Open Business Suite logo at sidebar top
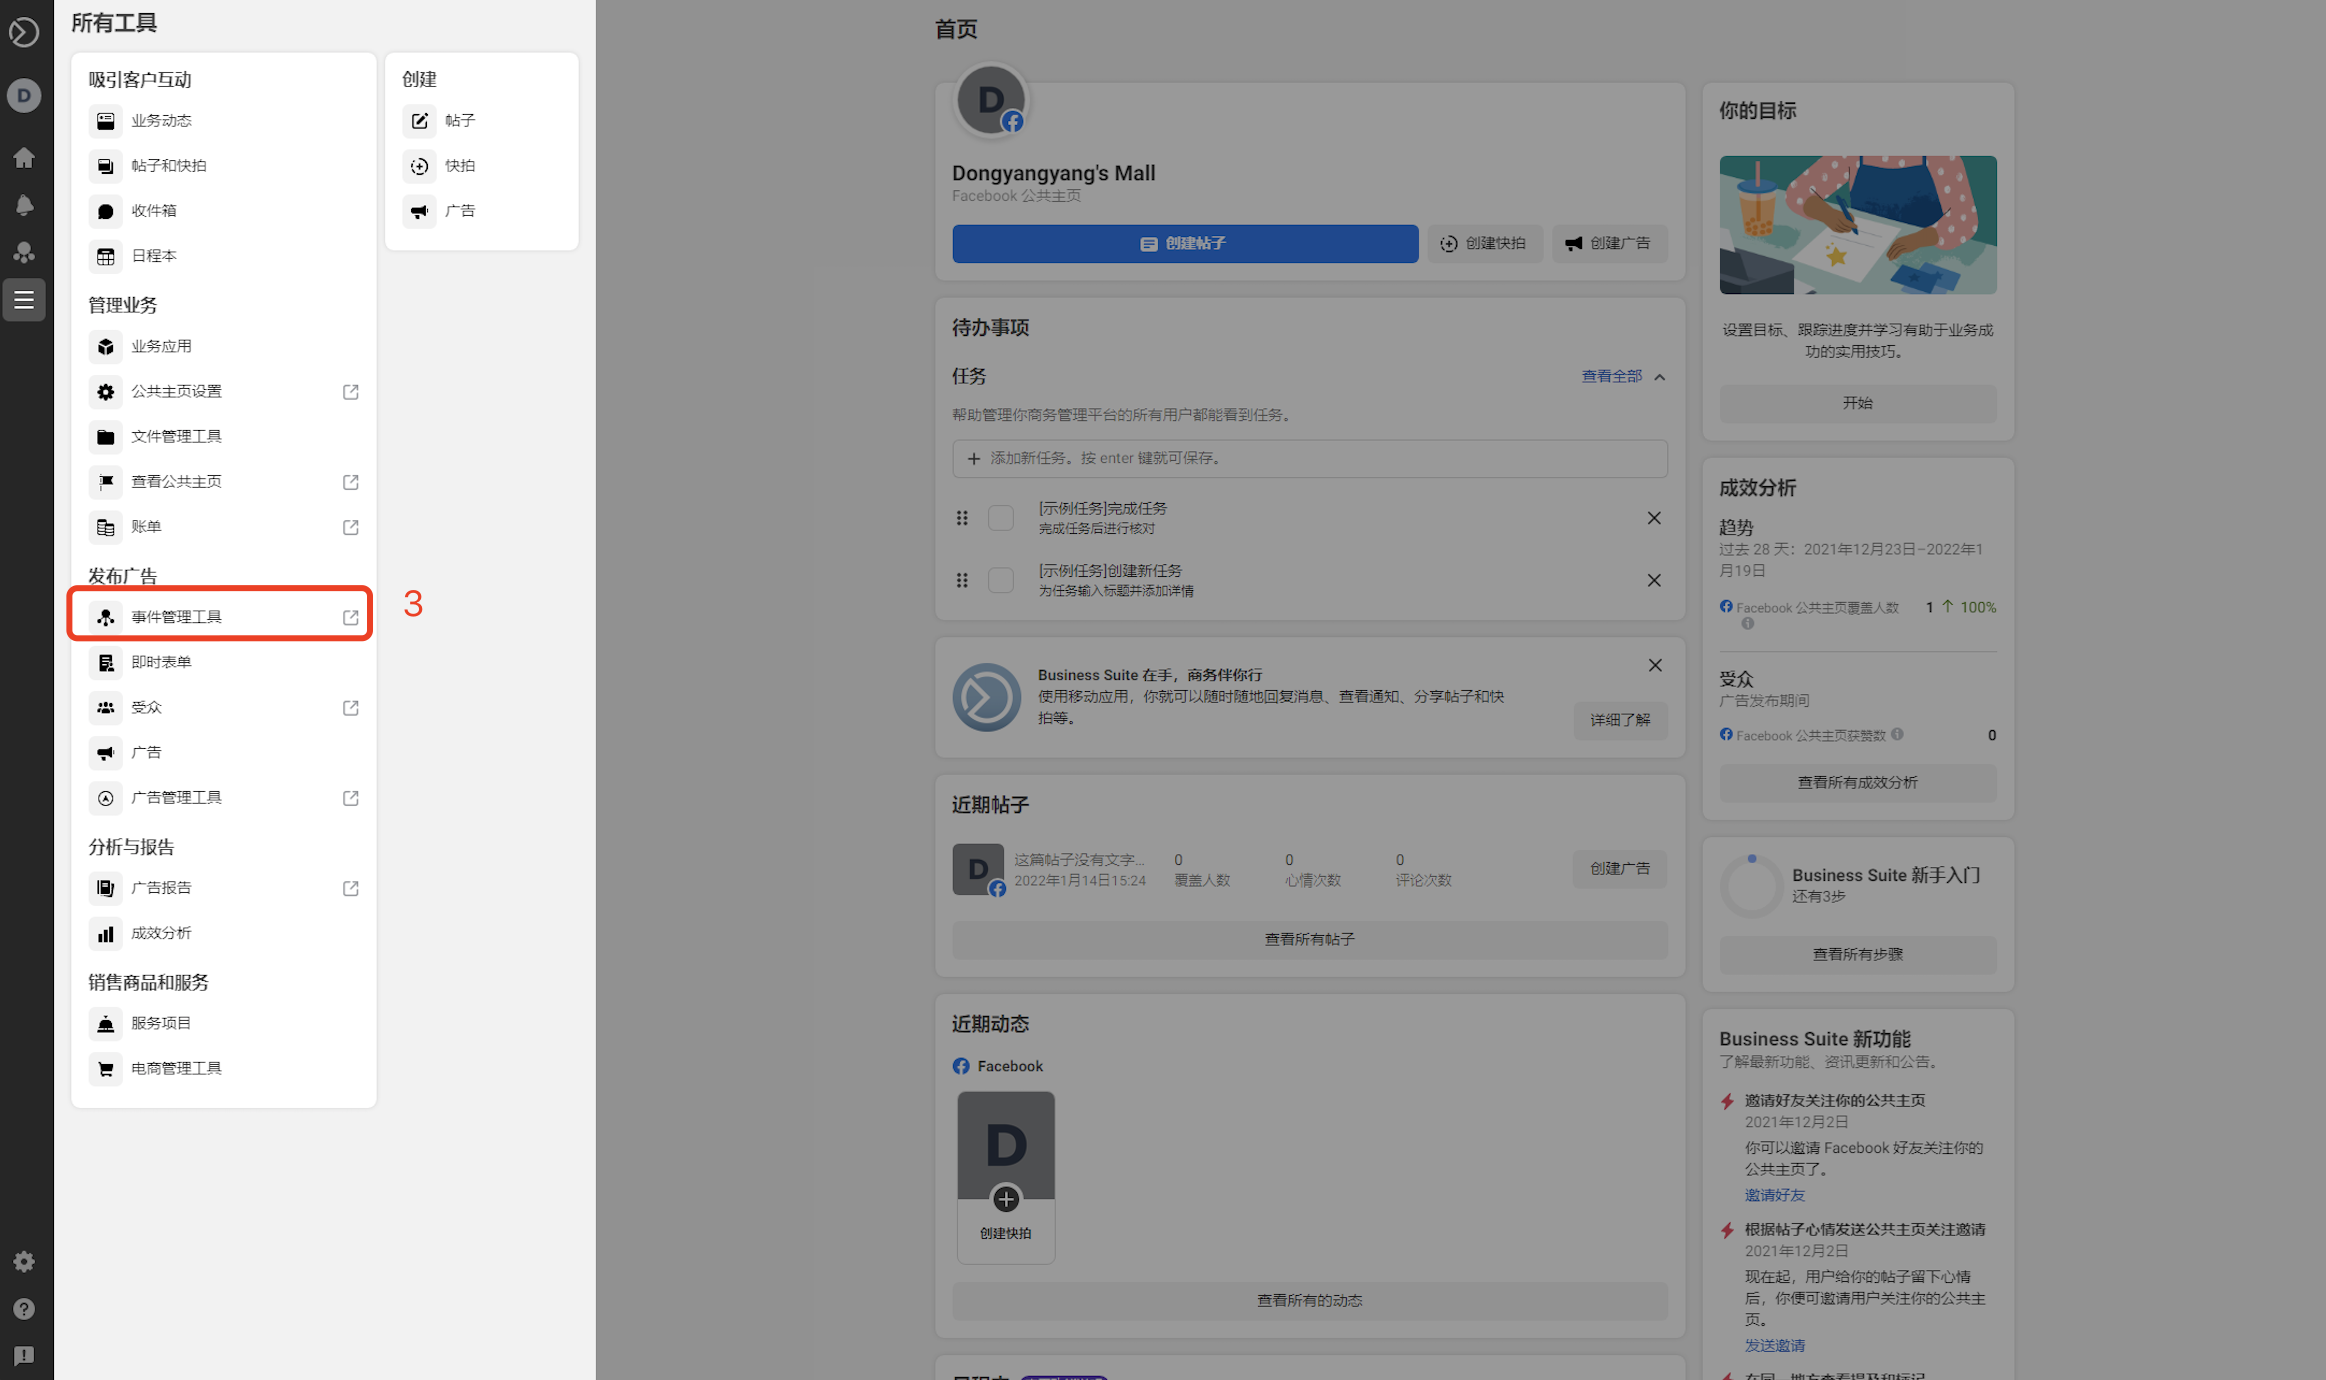Viewport: 2326px width, 1380px height. tap(24, 32)
